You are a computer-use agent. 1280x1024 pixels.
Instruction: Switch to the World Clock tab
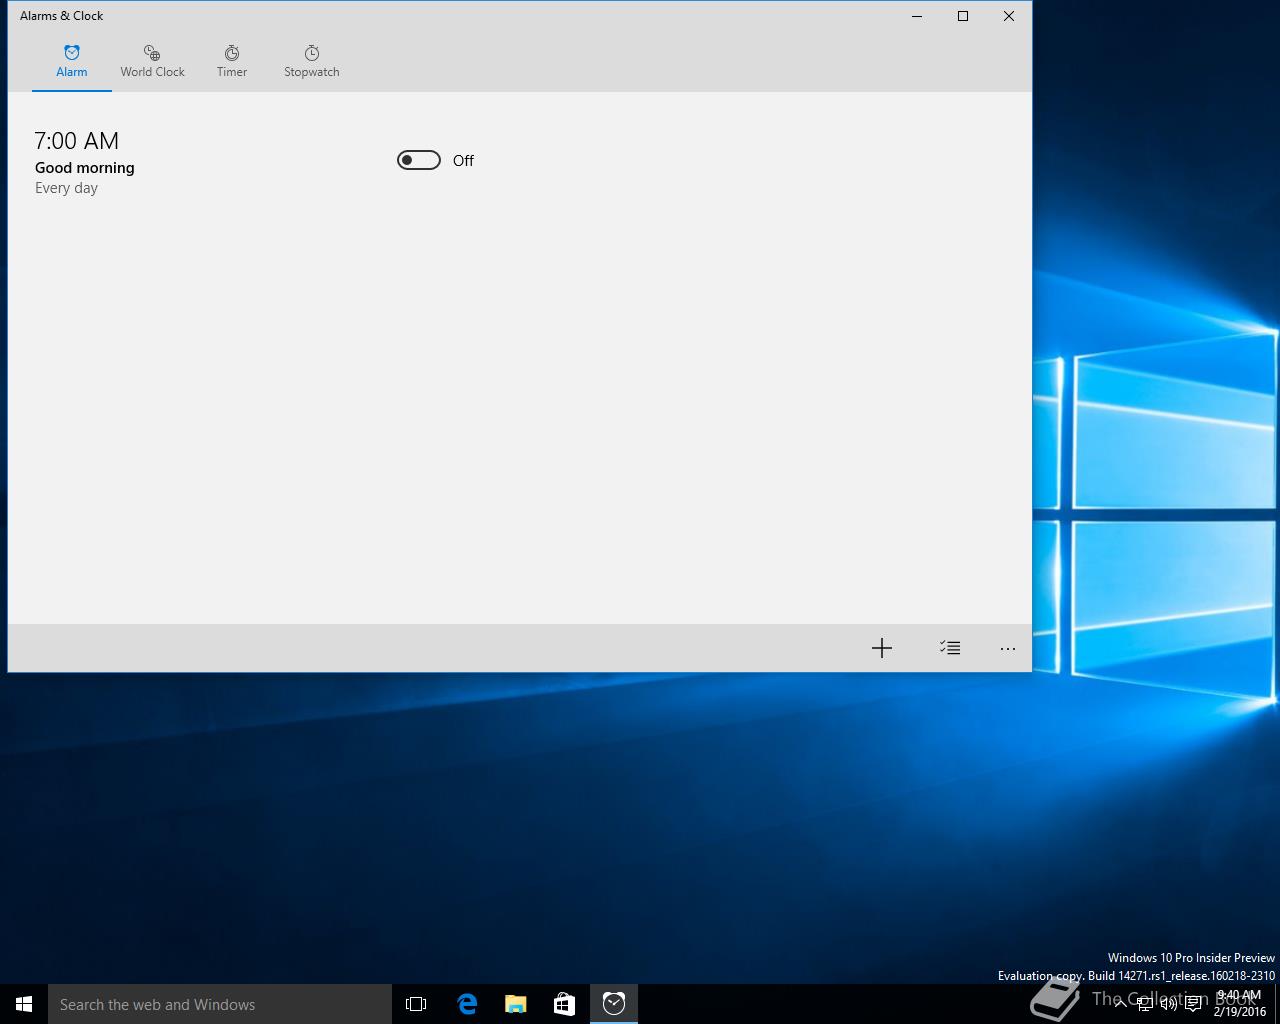click(152, 61)
